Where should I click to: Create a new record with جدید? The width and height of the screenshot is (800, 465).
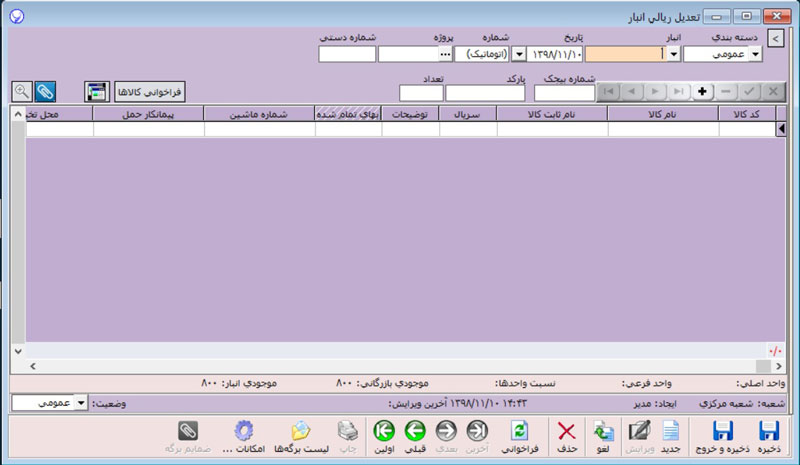point(671,435)
